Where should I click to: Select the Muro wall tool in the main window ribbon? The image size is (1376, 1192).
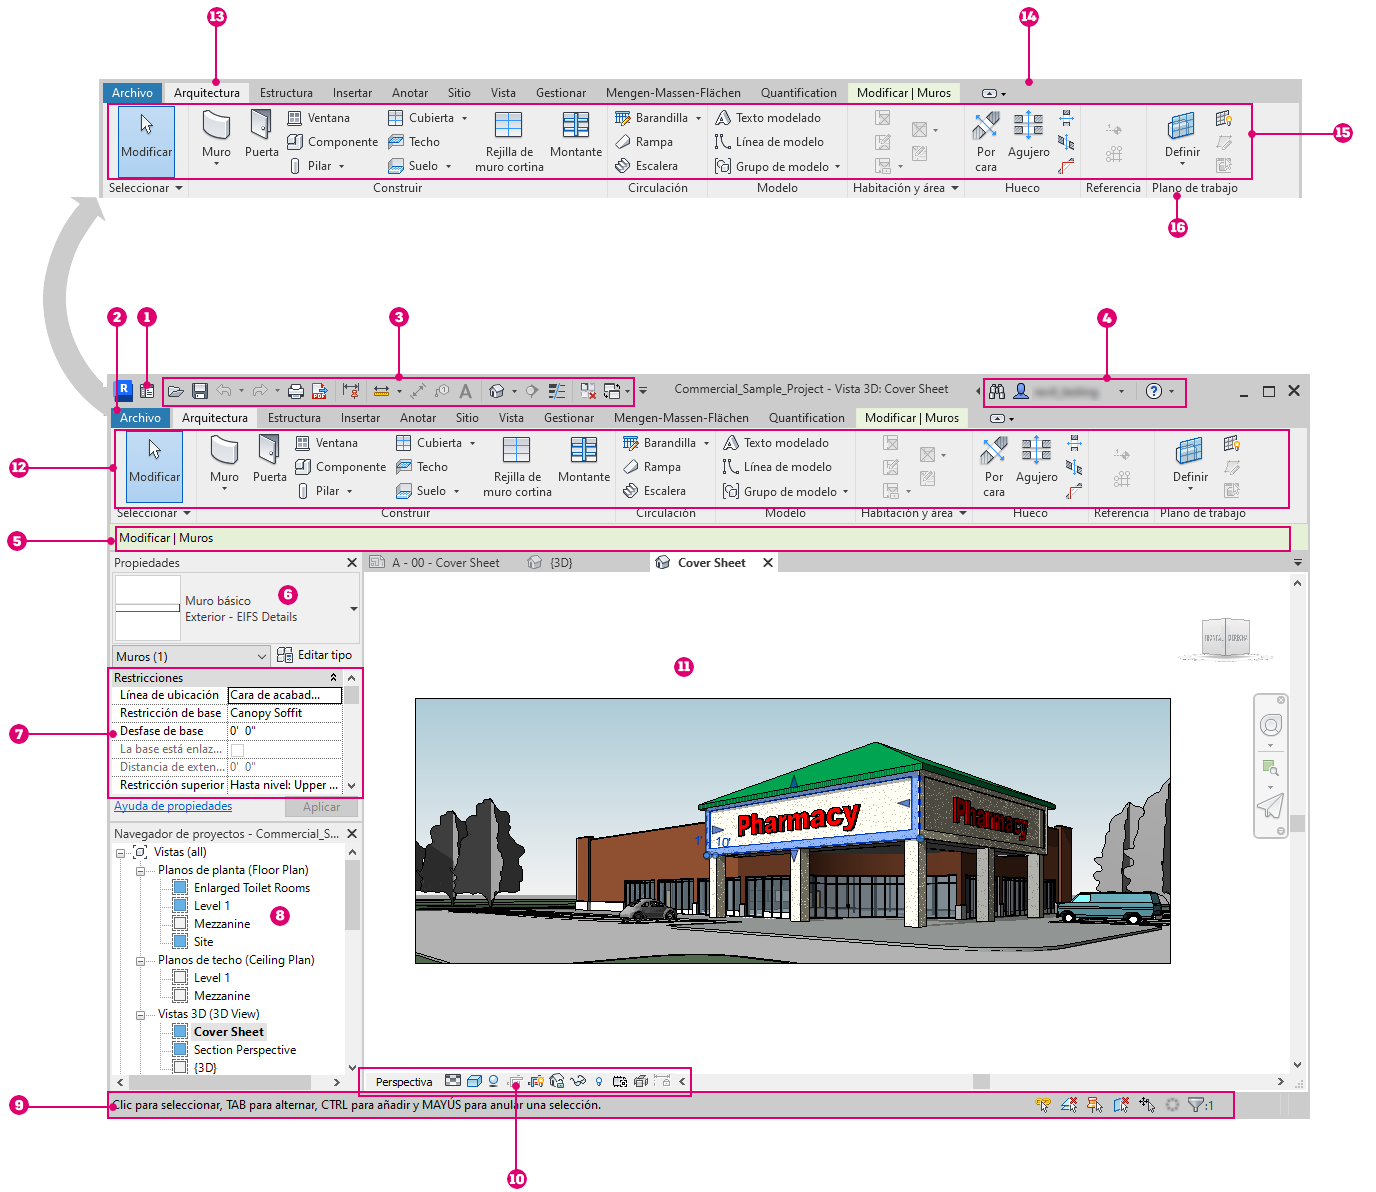point(224,460)
